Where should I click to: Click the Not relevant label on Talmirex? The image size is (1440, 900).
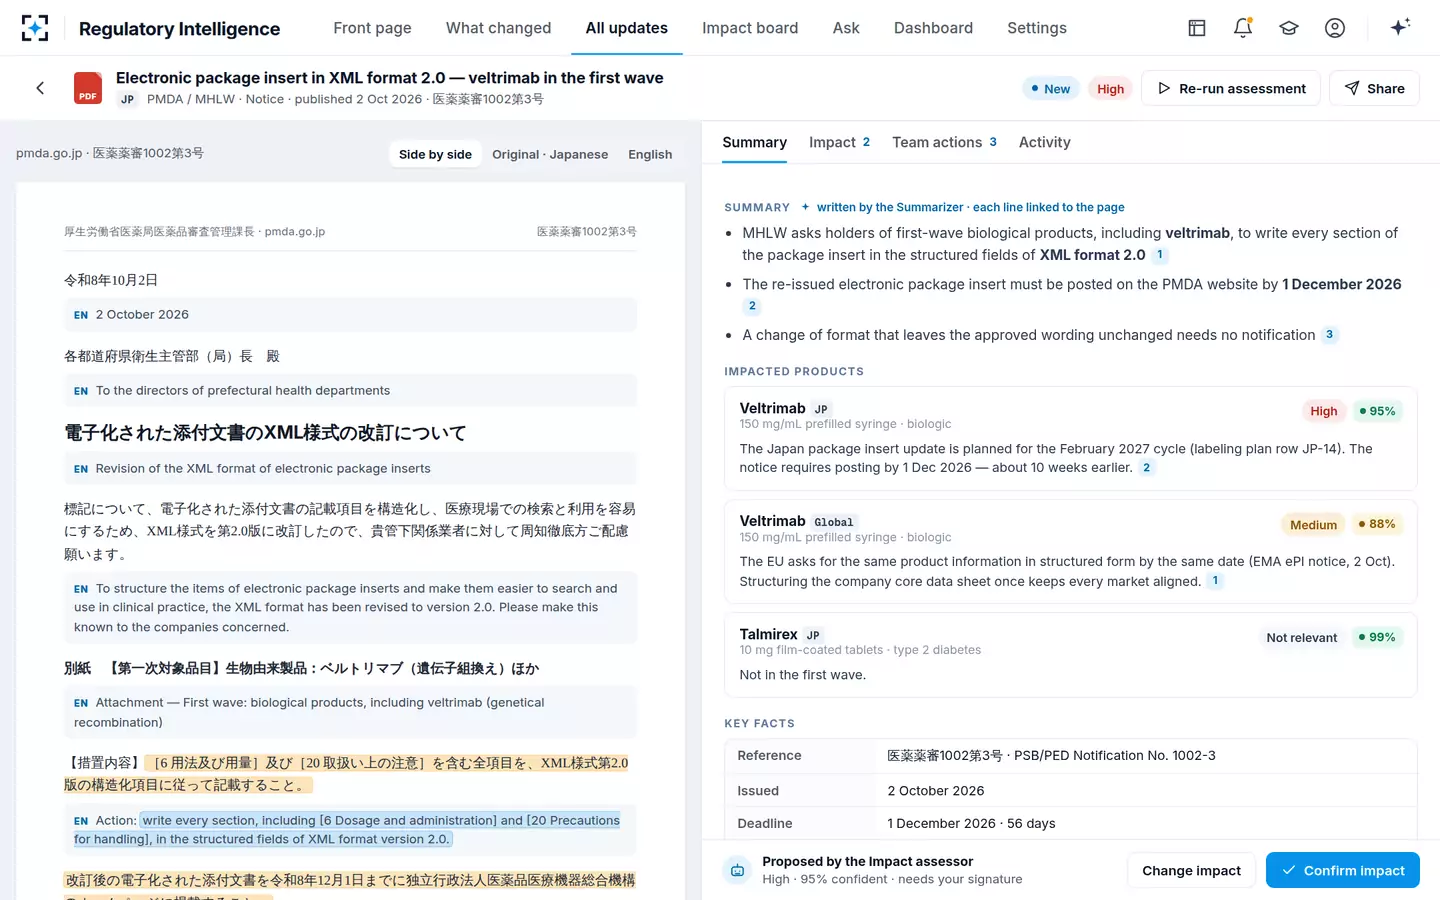1301,638
